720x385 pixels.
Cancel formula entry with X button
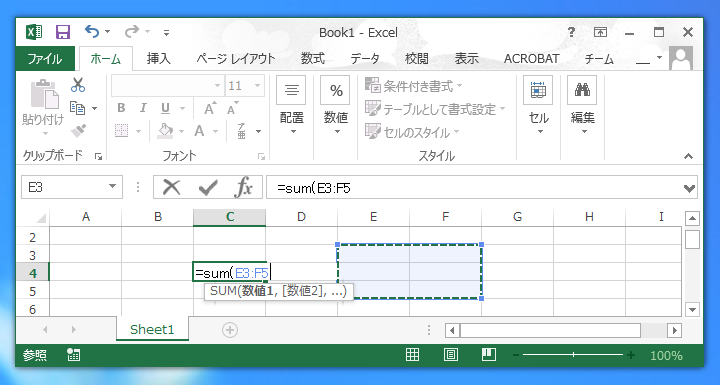(x=171, y=187)
